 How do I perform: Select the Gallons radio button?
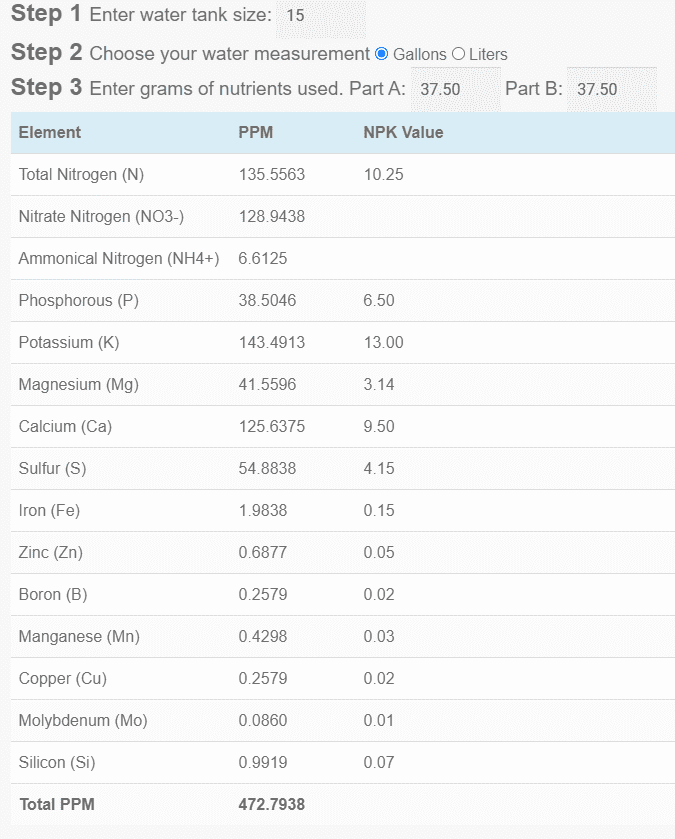[381, 54]
